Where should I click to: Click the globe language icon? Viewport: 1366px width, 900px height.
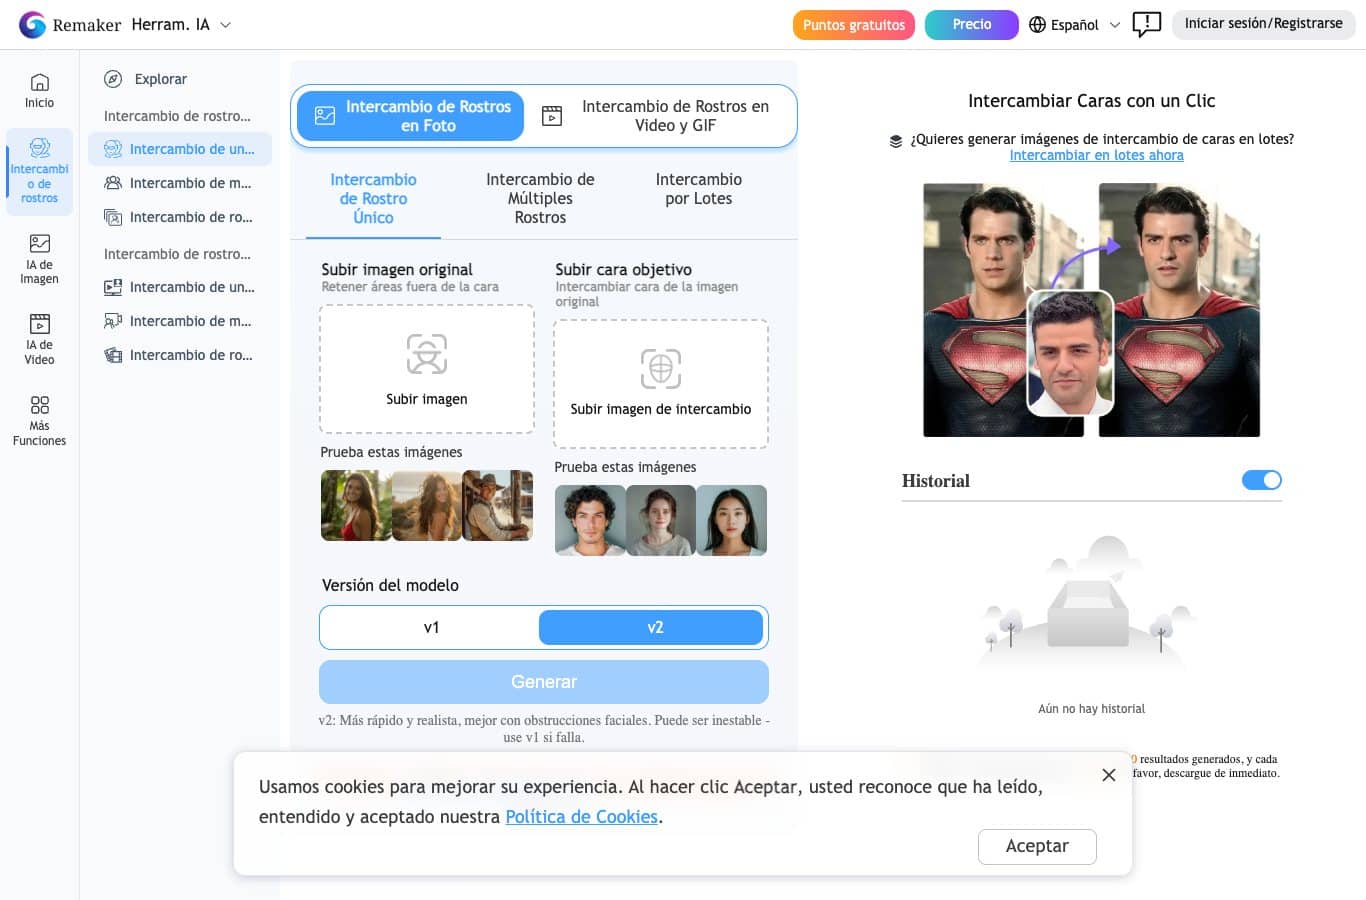(x=1037, y=24)
